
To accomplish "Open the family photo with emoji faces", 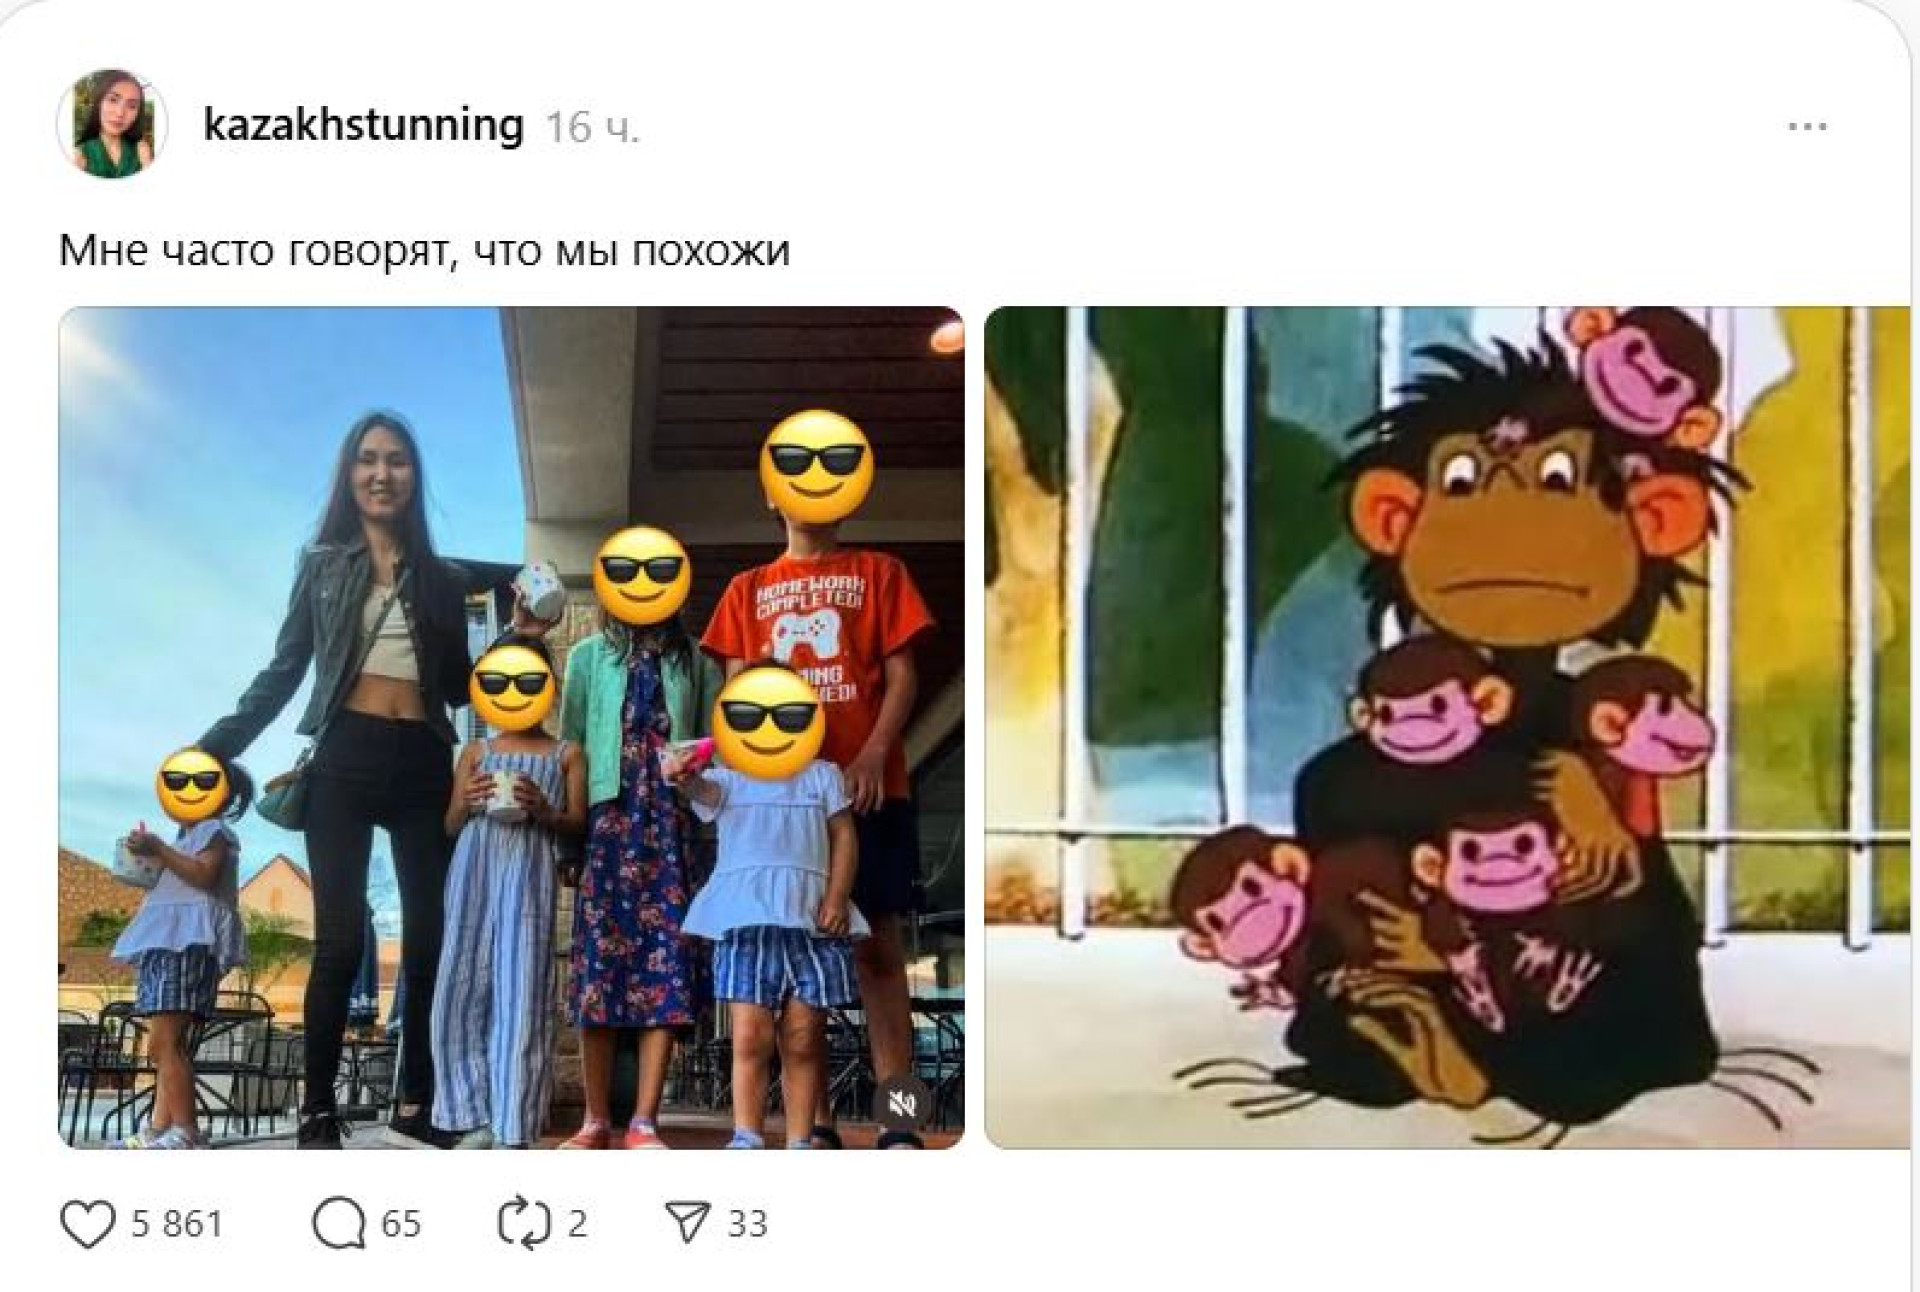I will 511,727.
